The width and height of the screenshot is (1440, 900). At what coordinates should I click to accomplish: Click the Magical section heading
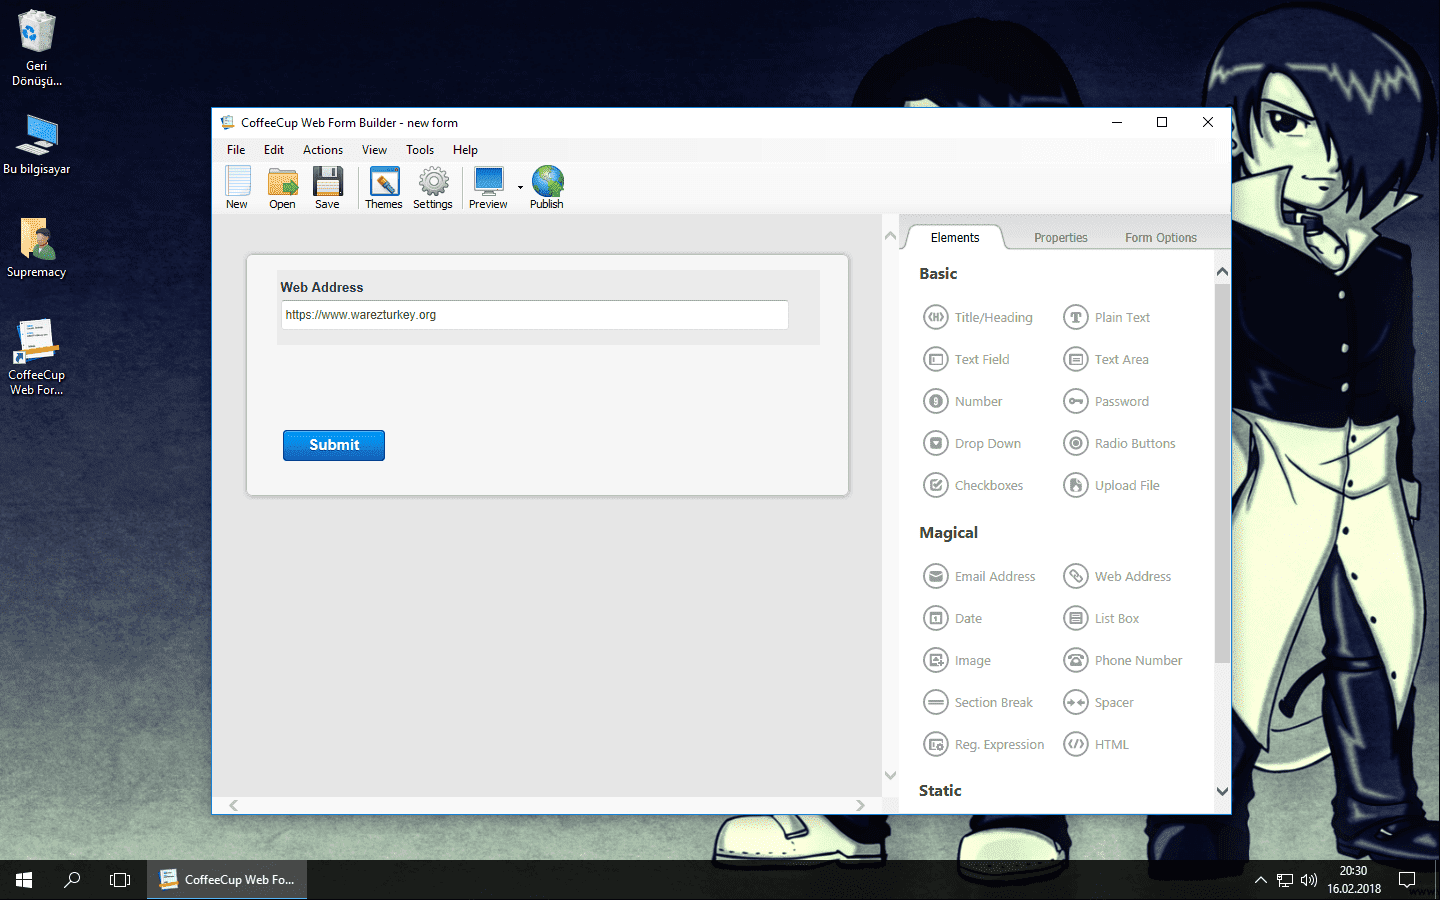(x=949, y=533)
